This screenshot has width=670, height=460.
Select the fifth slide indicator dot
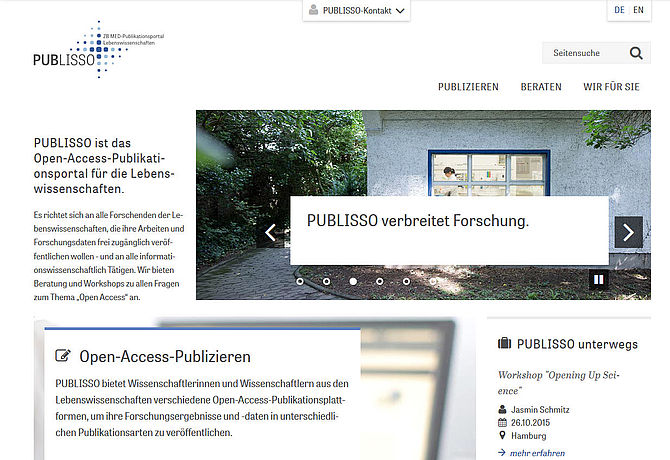pyautogui.click(x=405, y=282)
